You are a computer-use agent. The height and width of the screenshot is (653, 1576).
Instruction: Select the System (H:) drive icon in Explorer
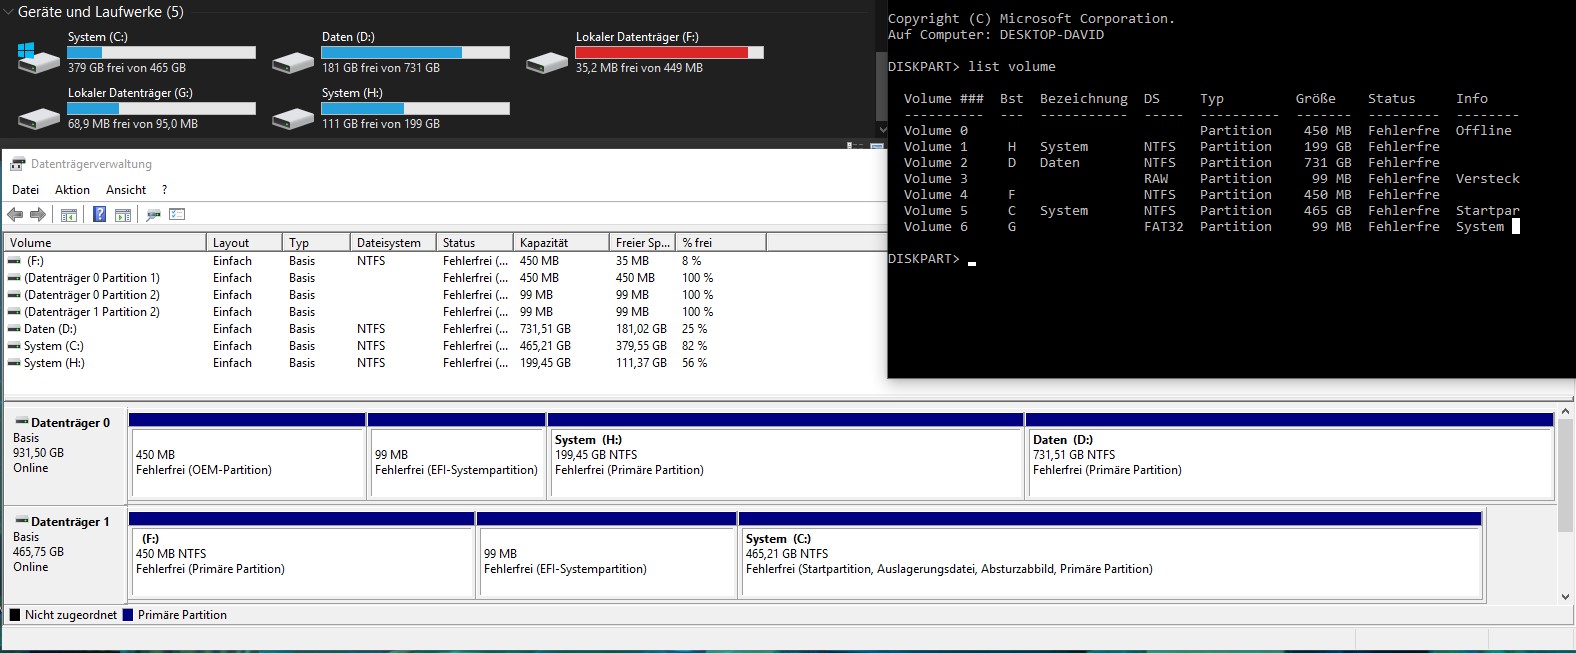293,118
